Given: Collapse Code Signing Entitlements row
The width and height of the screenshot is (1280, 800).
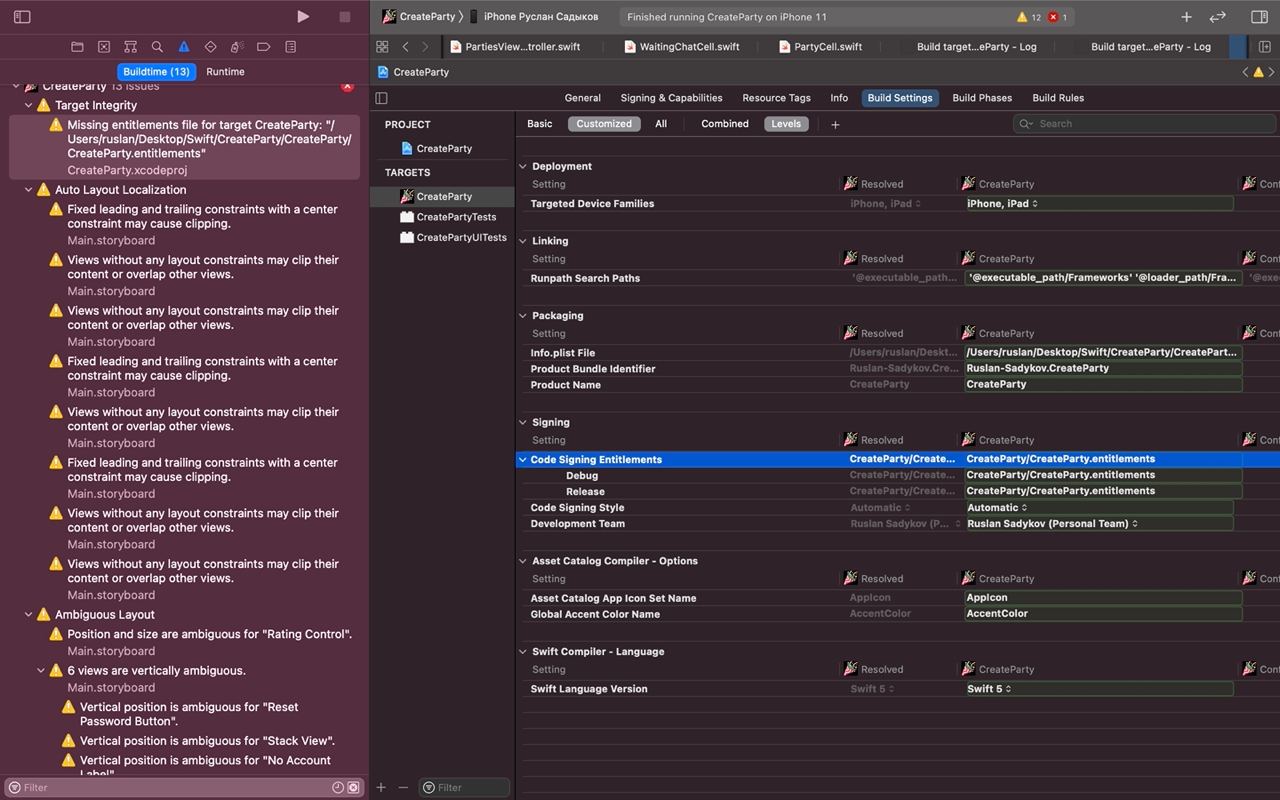Looking at the screenshot, I should 522,460.
